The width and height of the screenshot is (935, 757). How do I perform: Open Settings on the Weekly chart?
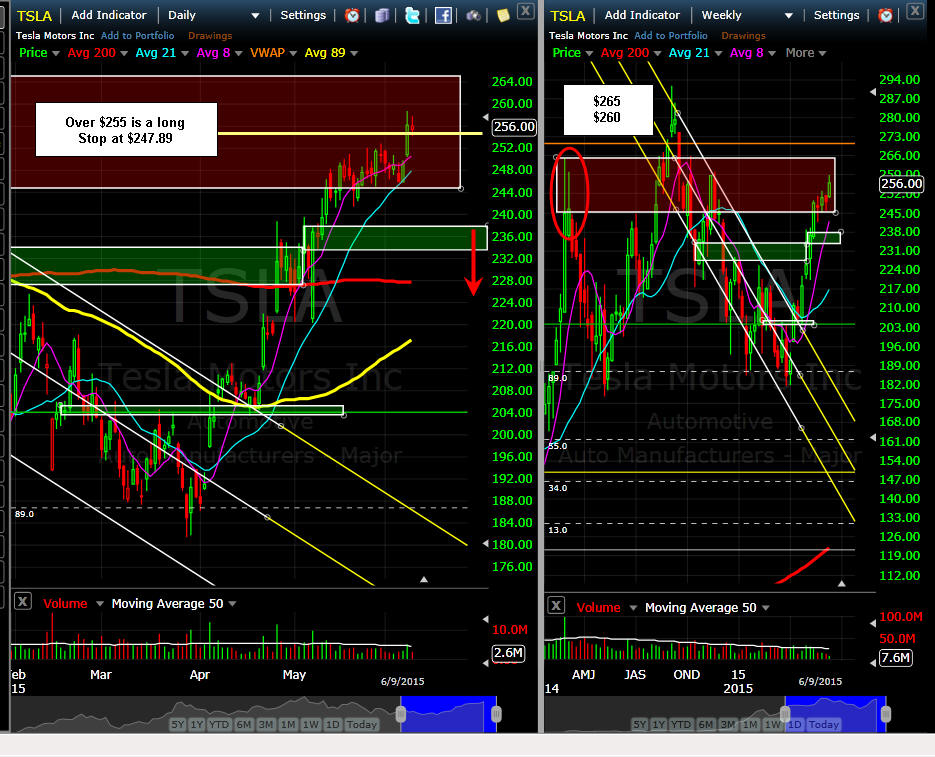[x=836, y=15]
